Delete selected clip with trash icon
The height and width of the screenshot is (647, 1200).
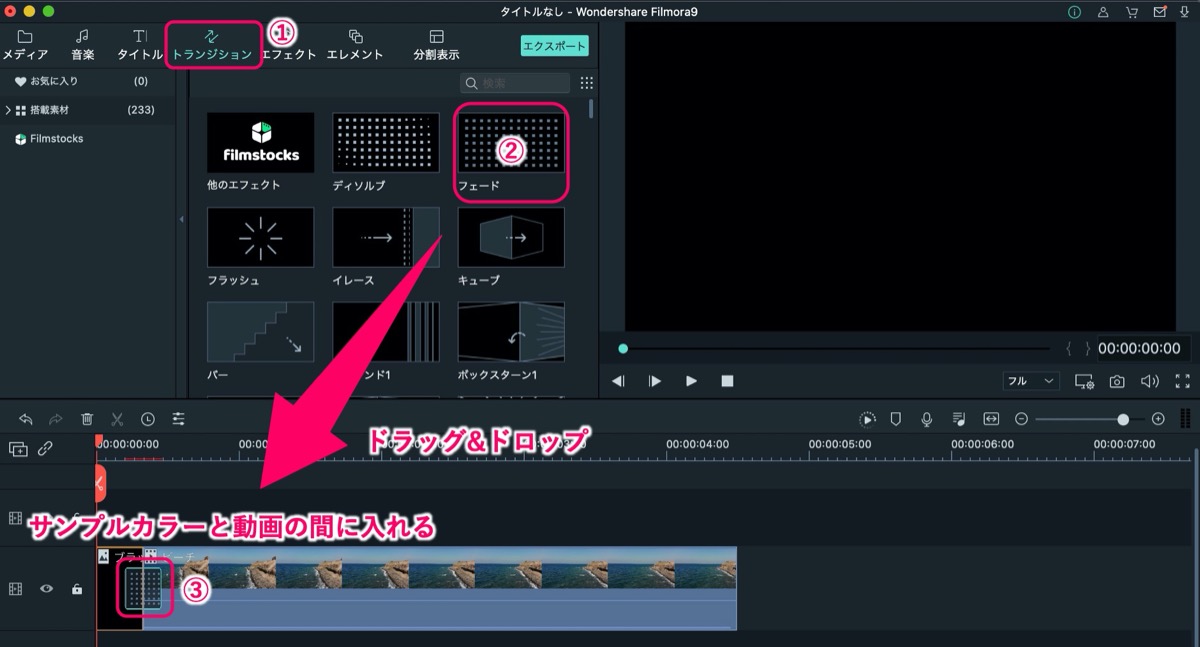pyautogui.click(x=87, y=419)
